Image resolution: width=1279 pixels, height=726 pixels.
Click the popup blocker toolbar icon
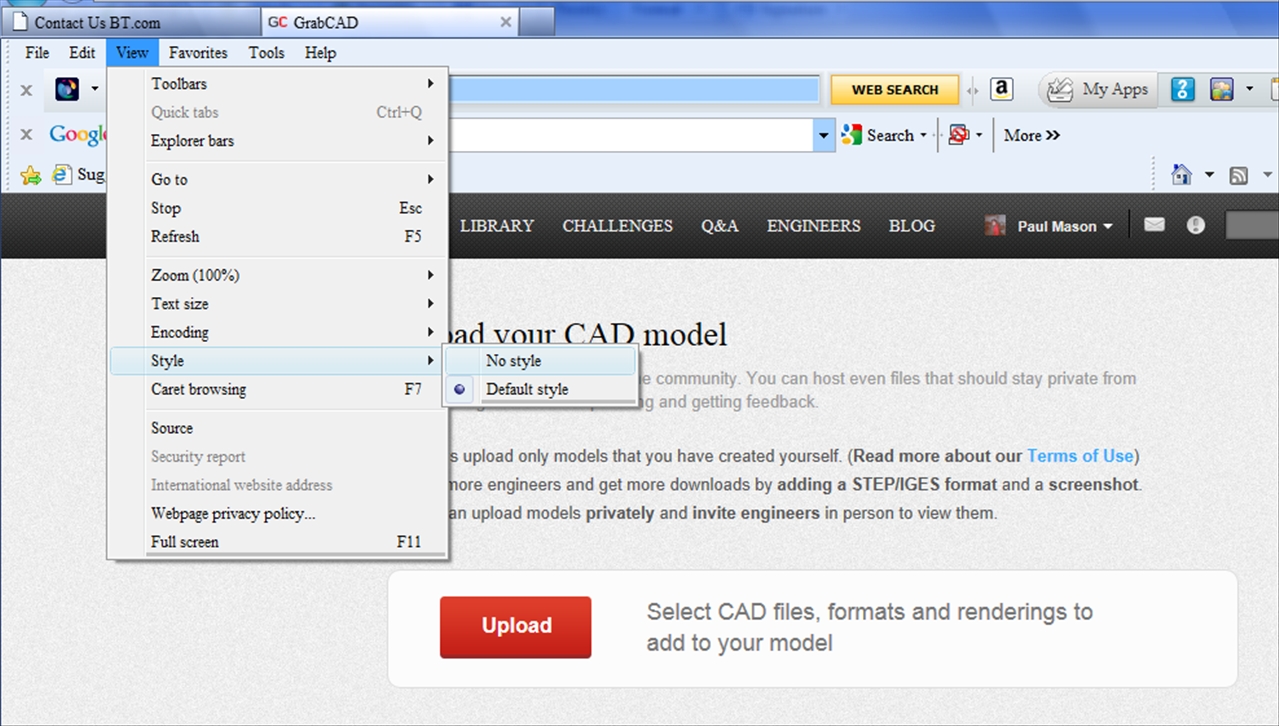(957, 135)
